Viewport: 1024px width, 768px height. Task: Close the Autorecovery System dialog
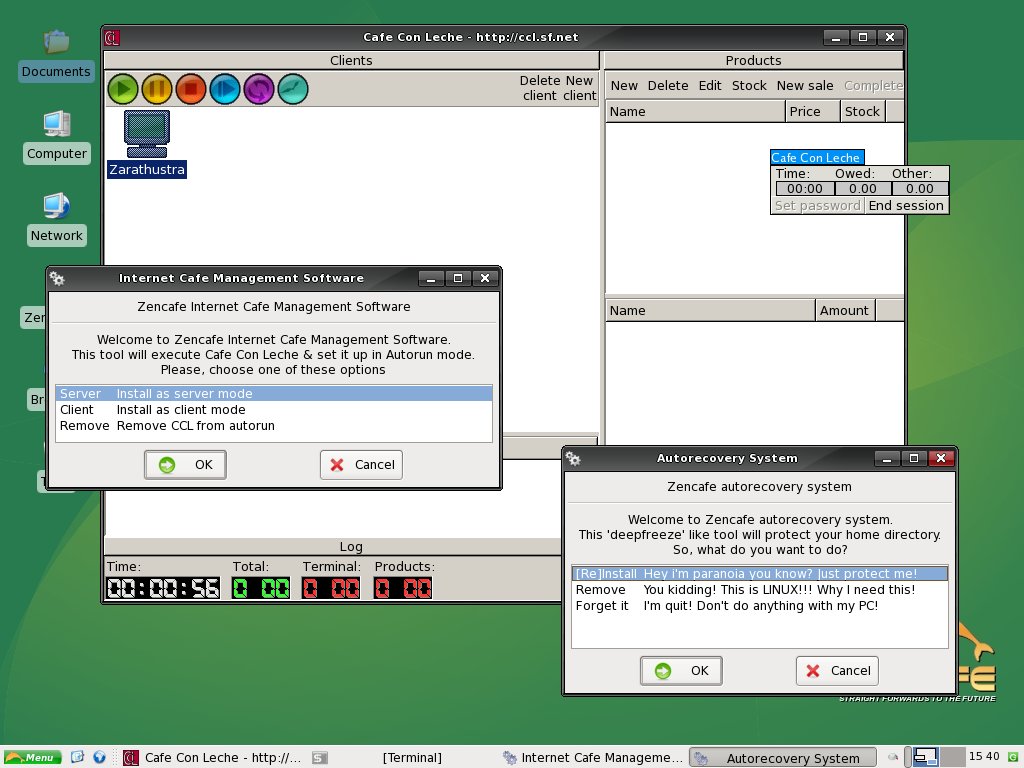(941, 458)
